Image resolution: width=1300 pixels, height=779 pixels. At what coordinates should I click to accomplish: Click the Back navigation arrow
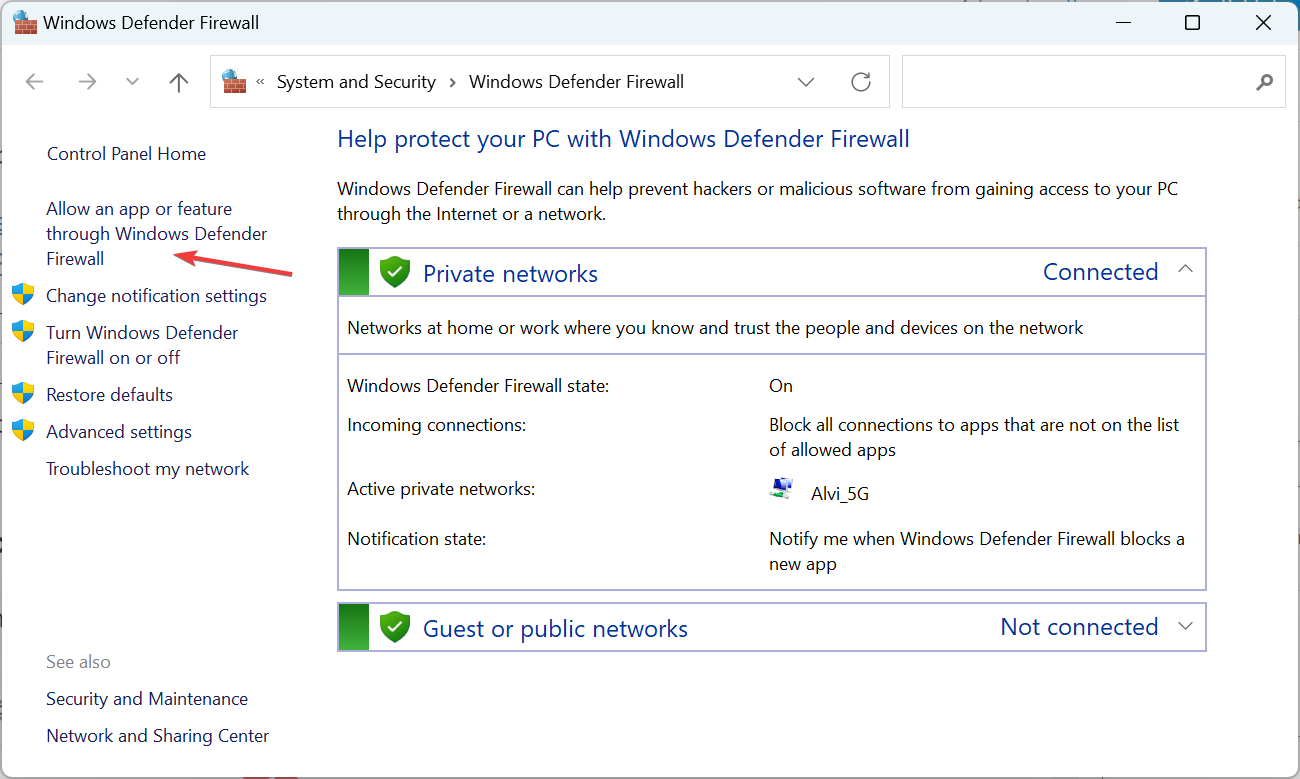tap(35, 82)
